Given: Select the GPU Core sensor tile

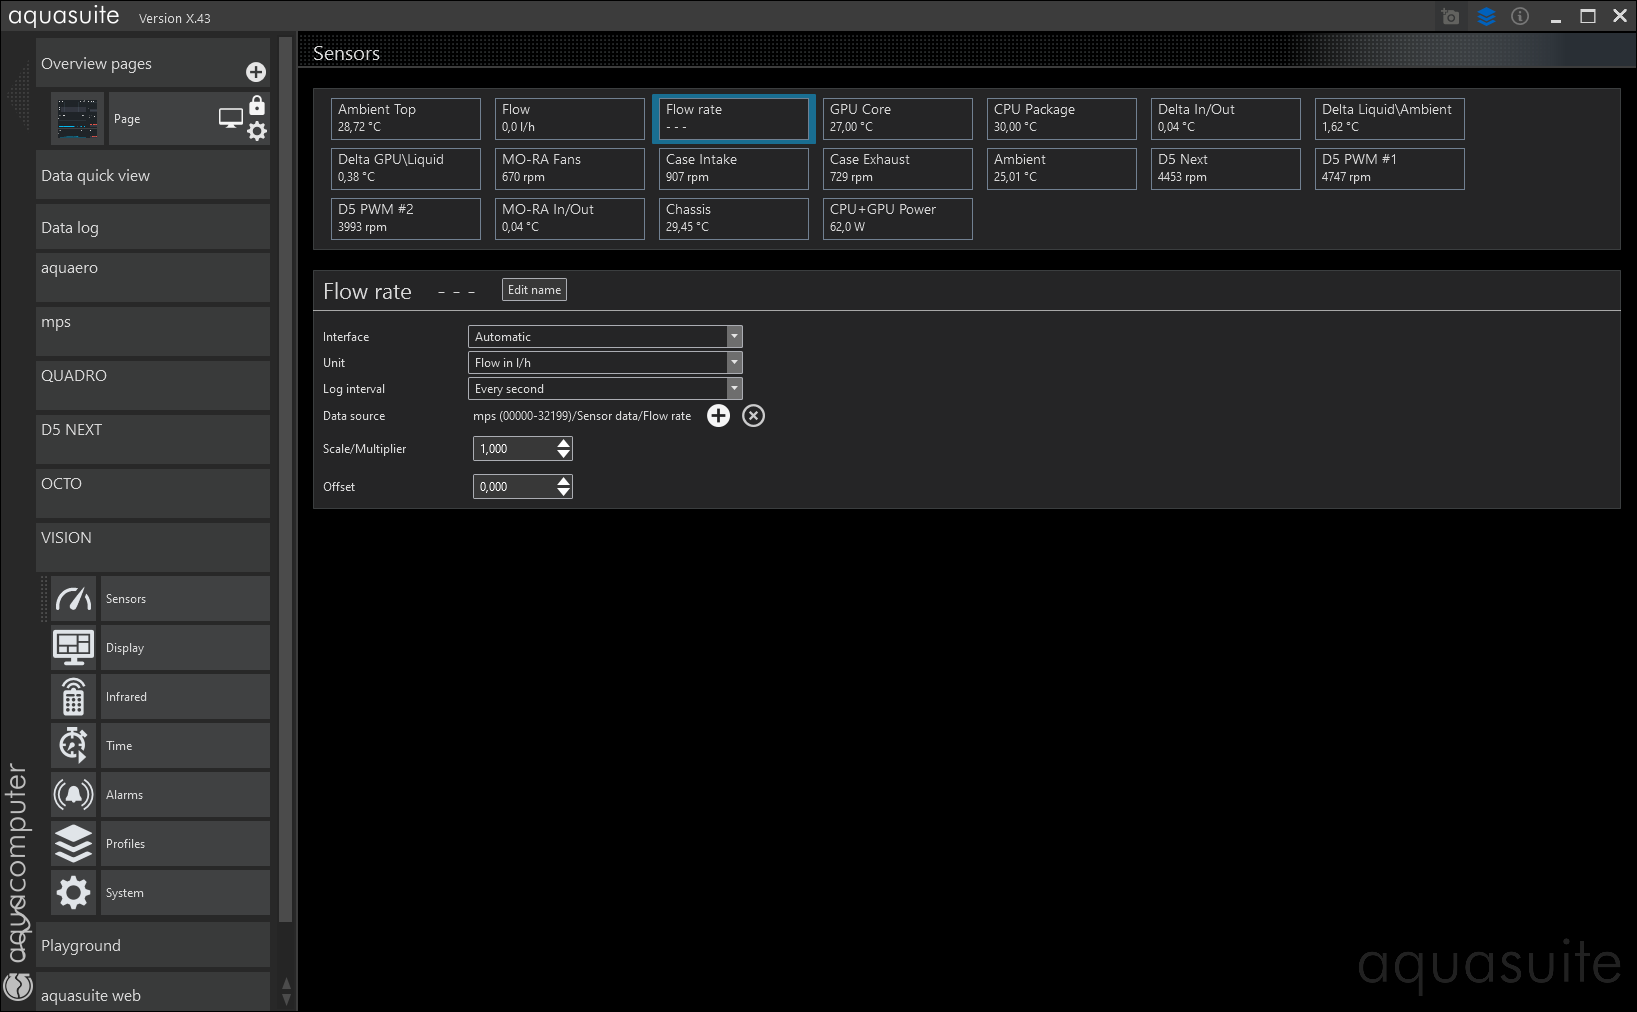Looking at the screenshot, I should tap(897, 118).
